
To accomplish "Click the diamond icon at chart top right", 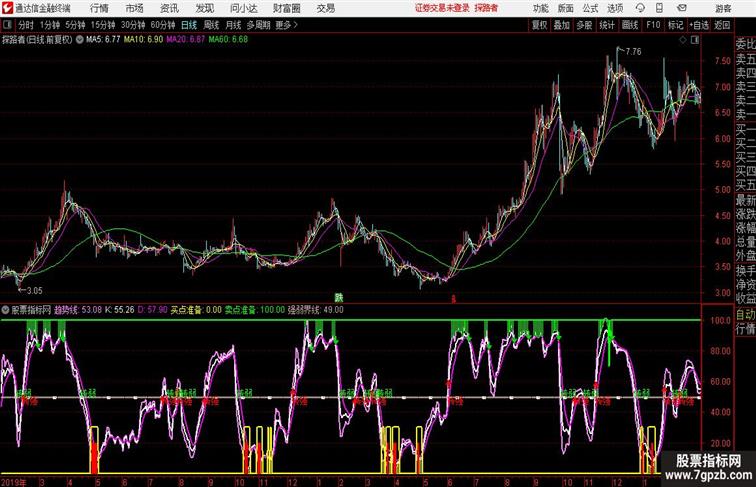I will (x=683, y=40).
